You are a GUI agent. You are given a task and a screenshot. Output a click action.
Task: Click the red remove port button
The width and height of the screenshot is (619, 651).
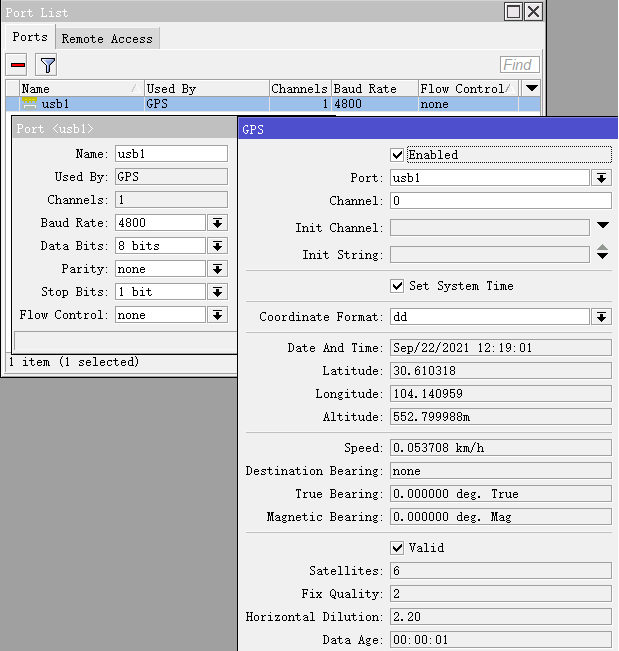pyautogui.click(x=17, y=65)
